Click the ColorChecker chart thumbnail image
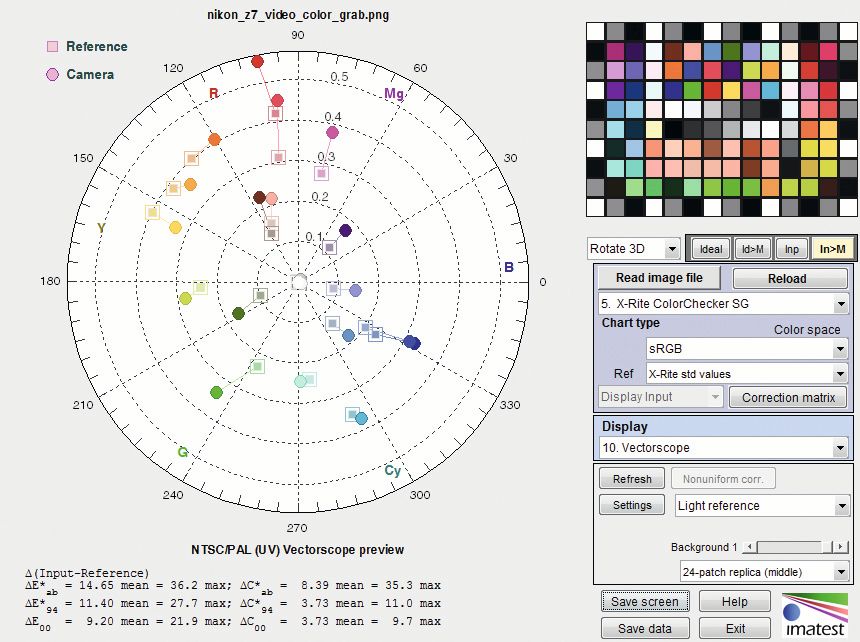The height and width of the screenshot is (642, 860). click(717, 124)
